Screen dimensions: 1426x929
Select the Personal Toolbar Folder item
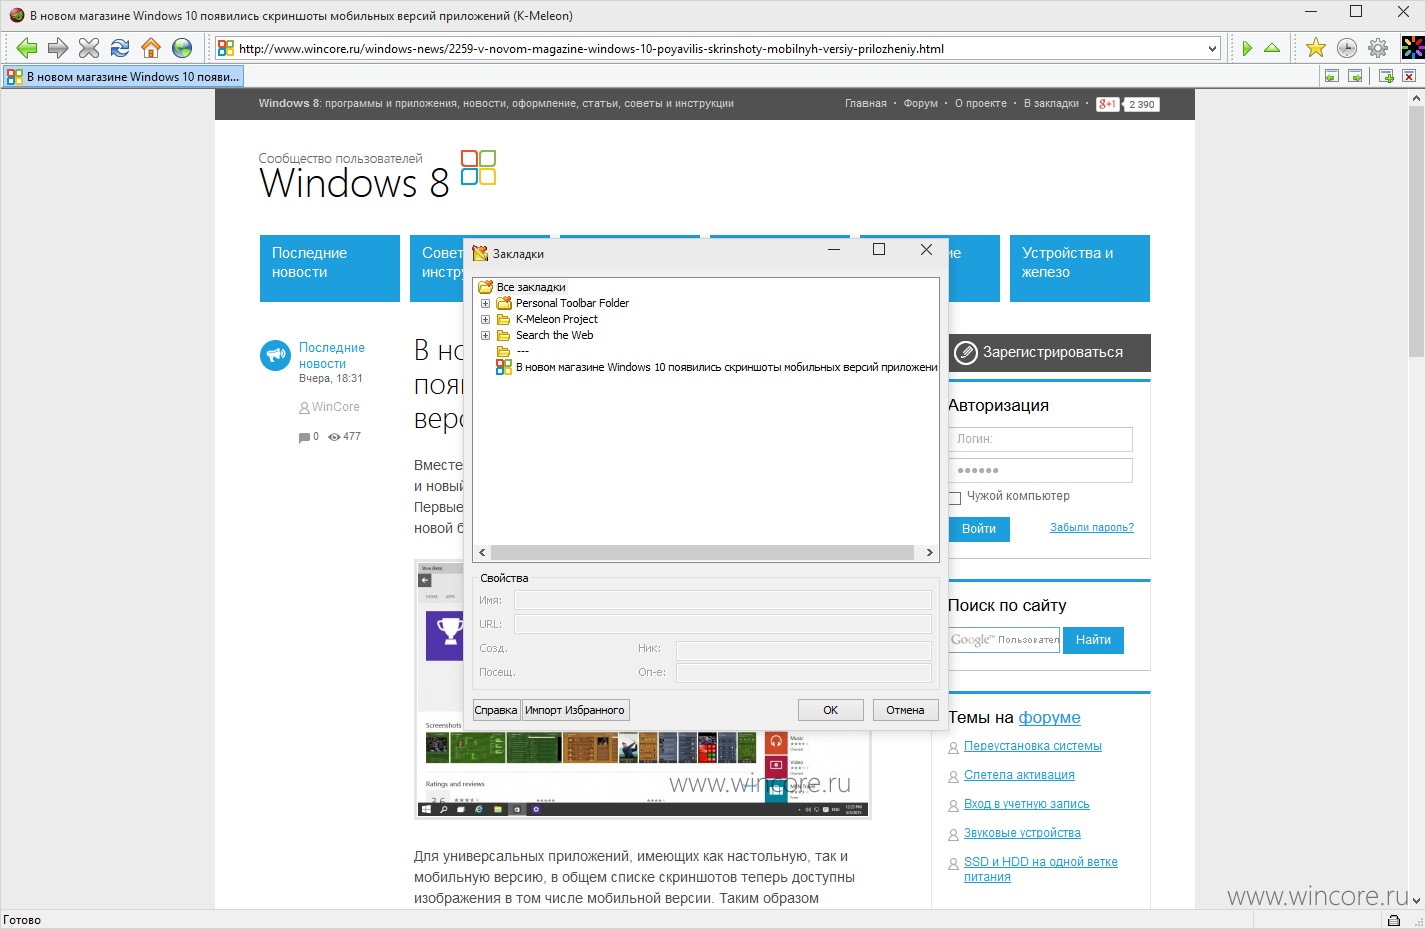tap(572, 303)
